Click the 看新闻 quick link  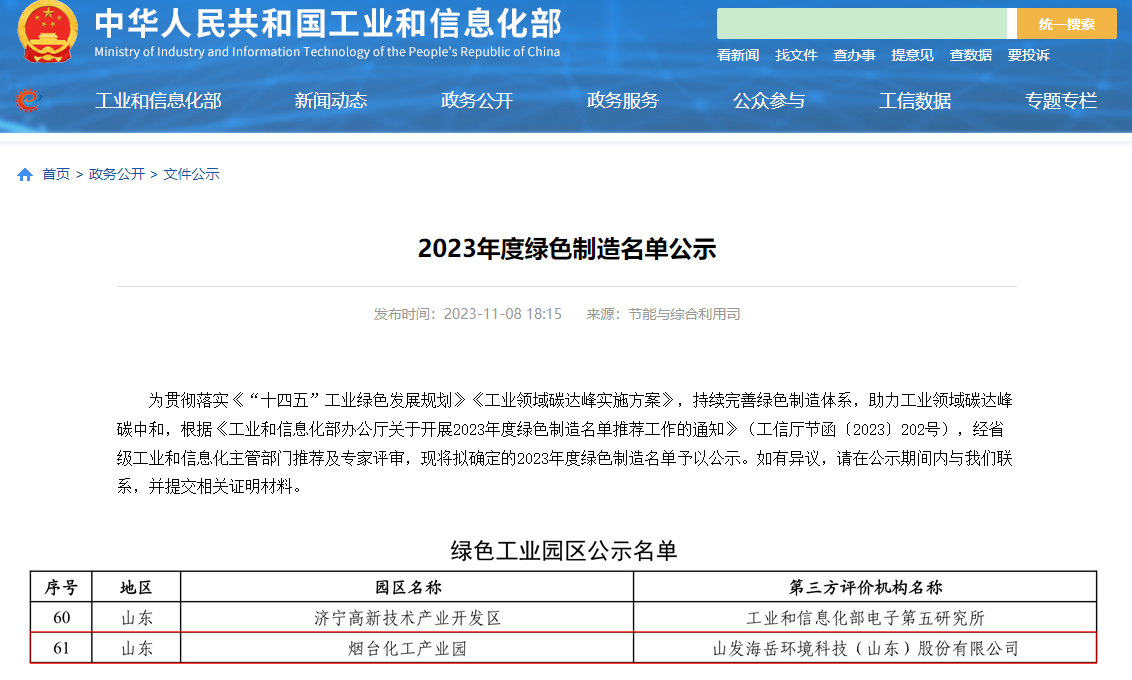coord(738,56)
